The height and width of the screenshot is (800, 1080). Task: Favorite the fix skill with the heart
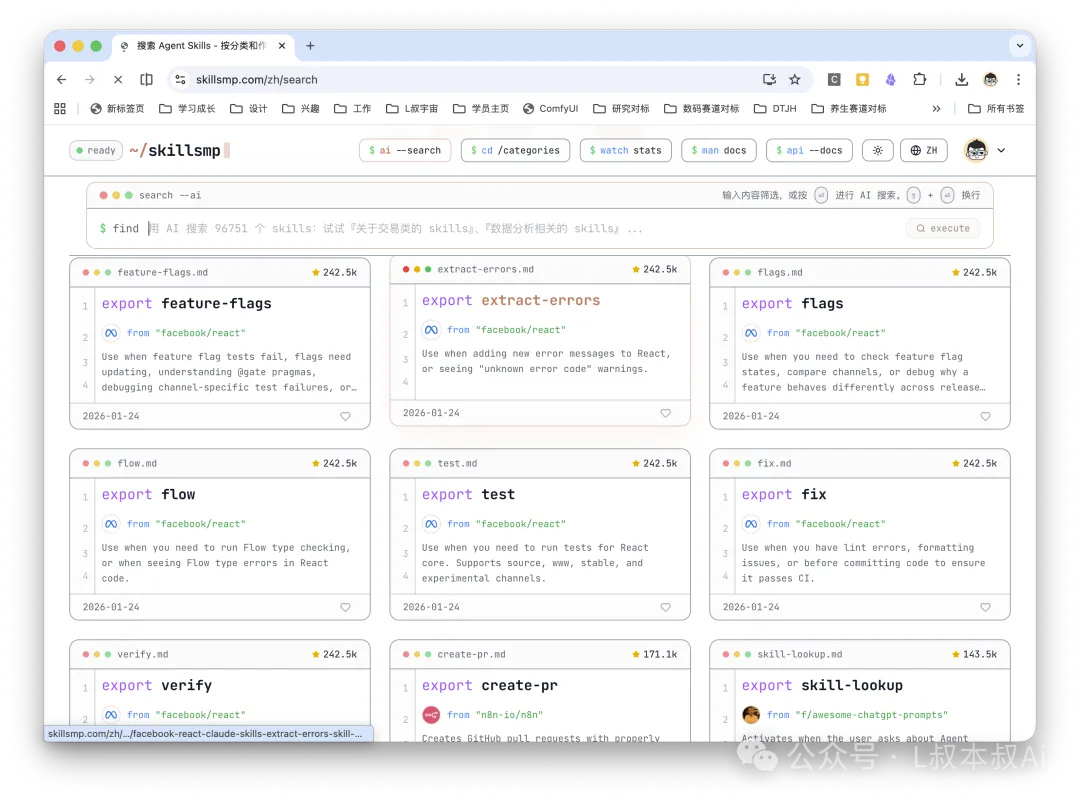986,607
